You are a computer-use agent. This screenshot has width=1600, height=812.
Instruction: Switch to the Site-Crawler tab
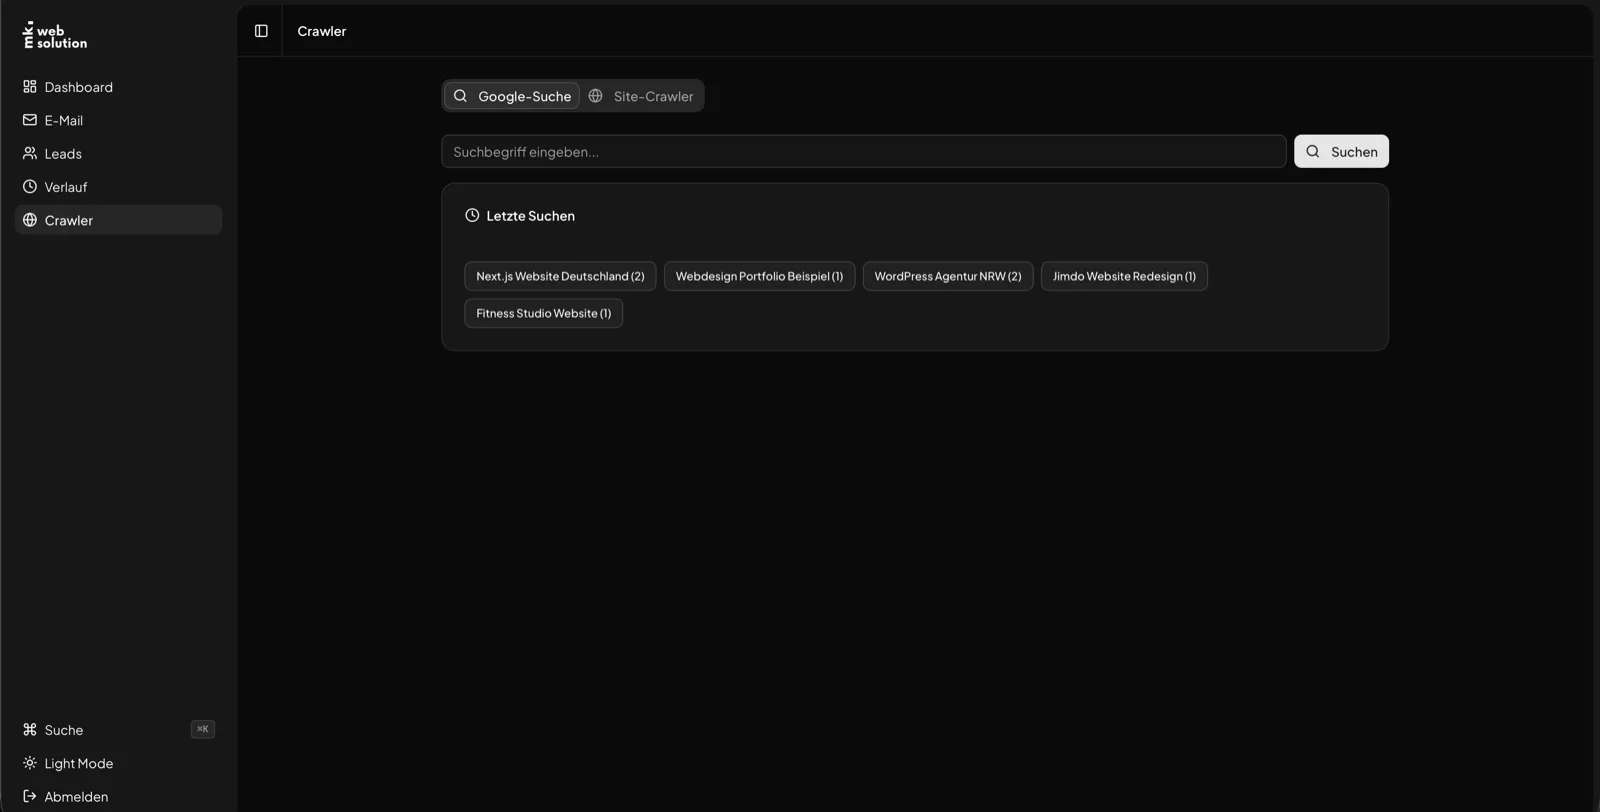point(641,96)
